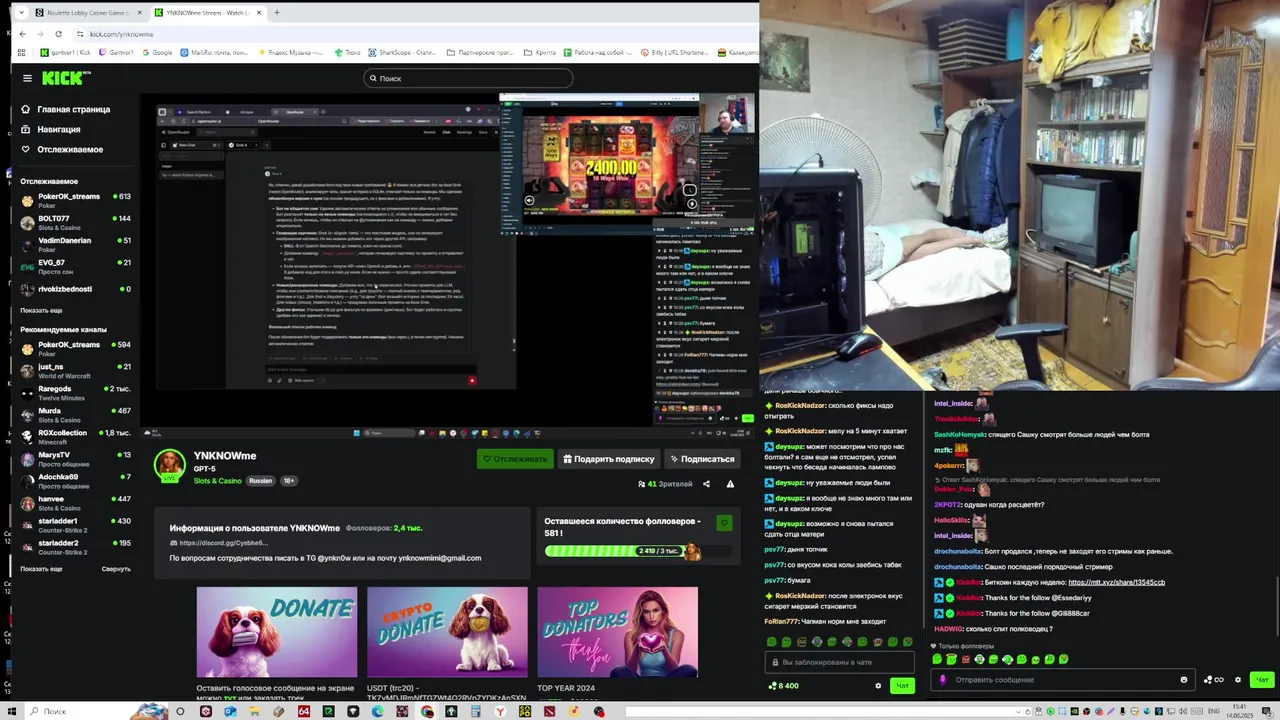1280x720 pixels.
Task: Open Slots & Casino category link
Action: (217, 481)
